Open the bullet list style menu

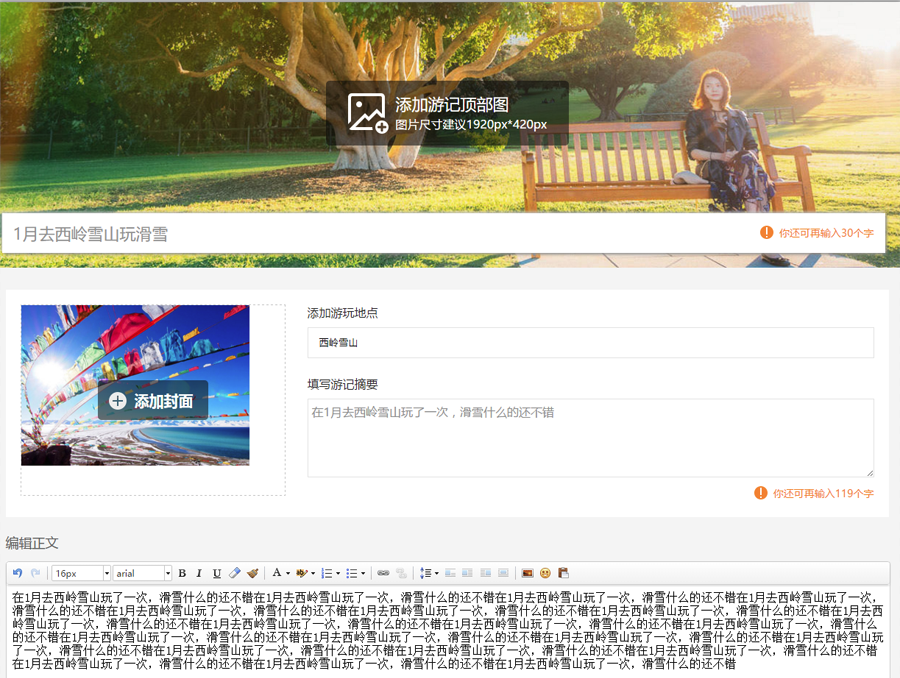tap(362, 573)
